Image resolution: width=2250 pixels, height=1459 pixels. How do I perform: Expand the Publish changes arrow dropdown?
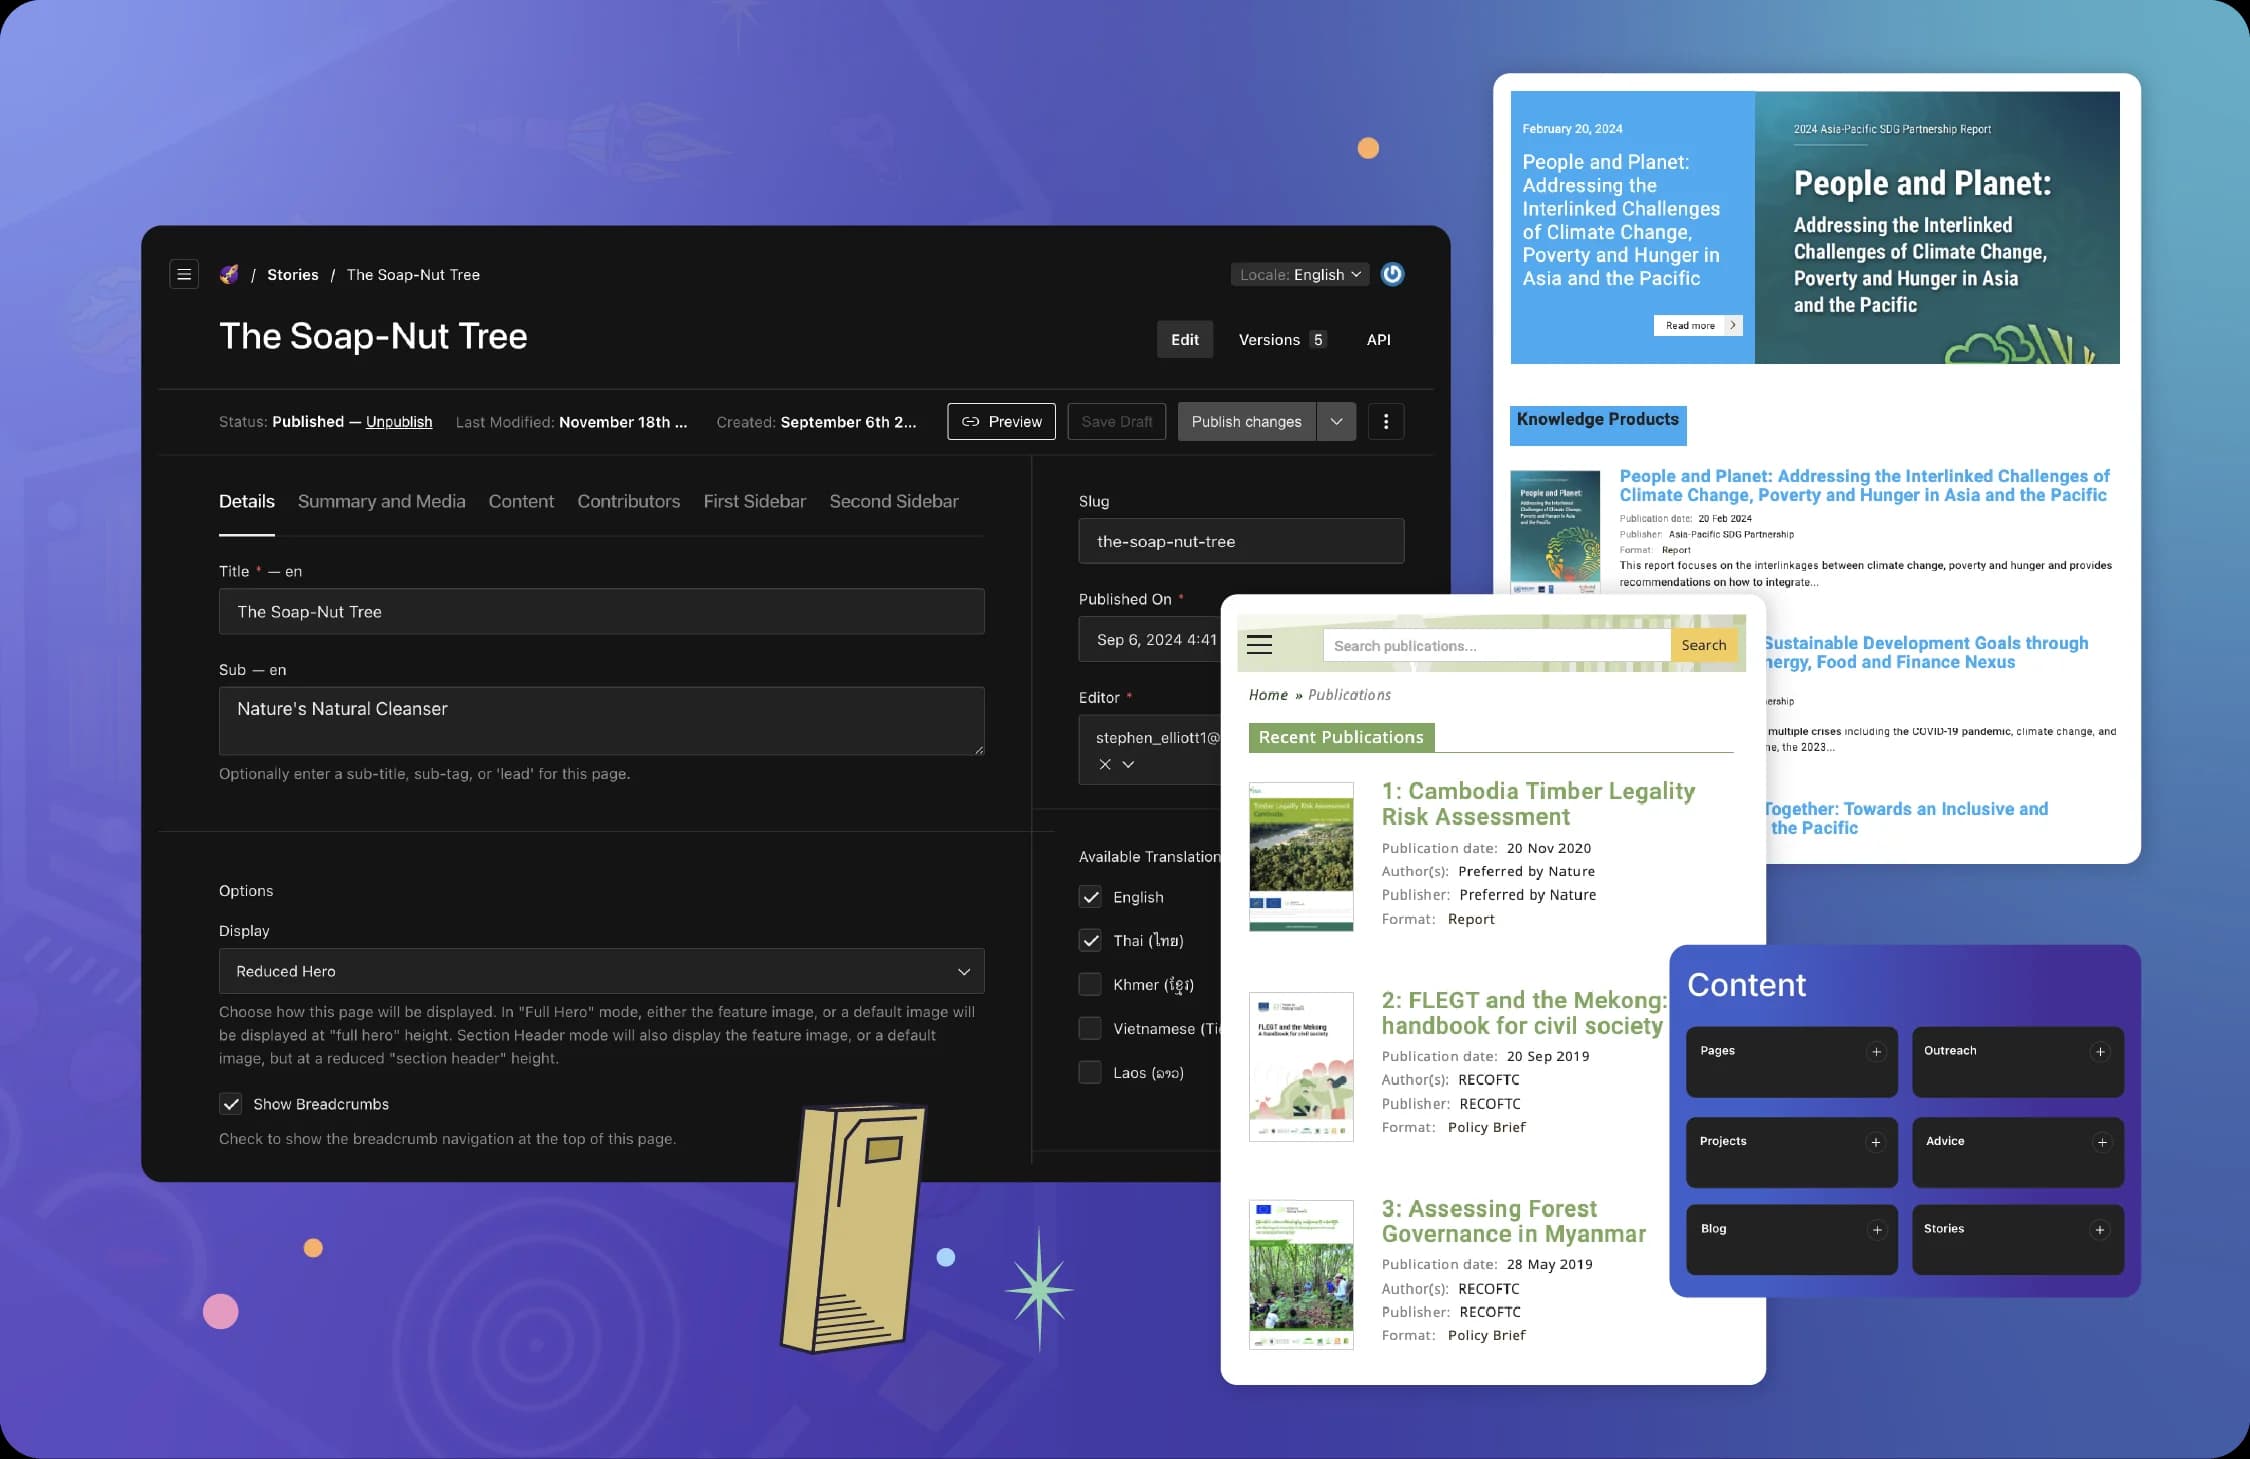coord(1336,422)
